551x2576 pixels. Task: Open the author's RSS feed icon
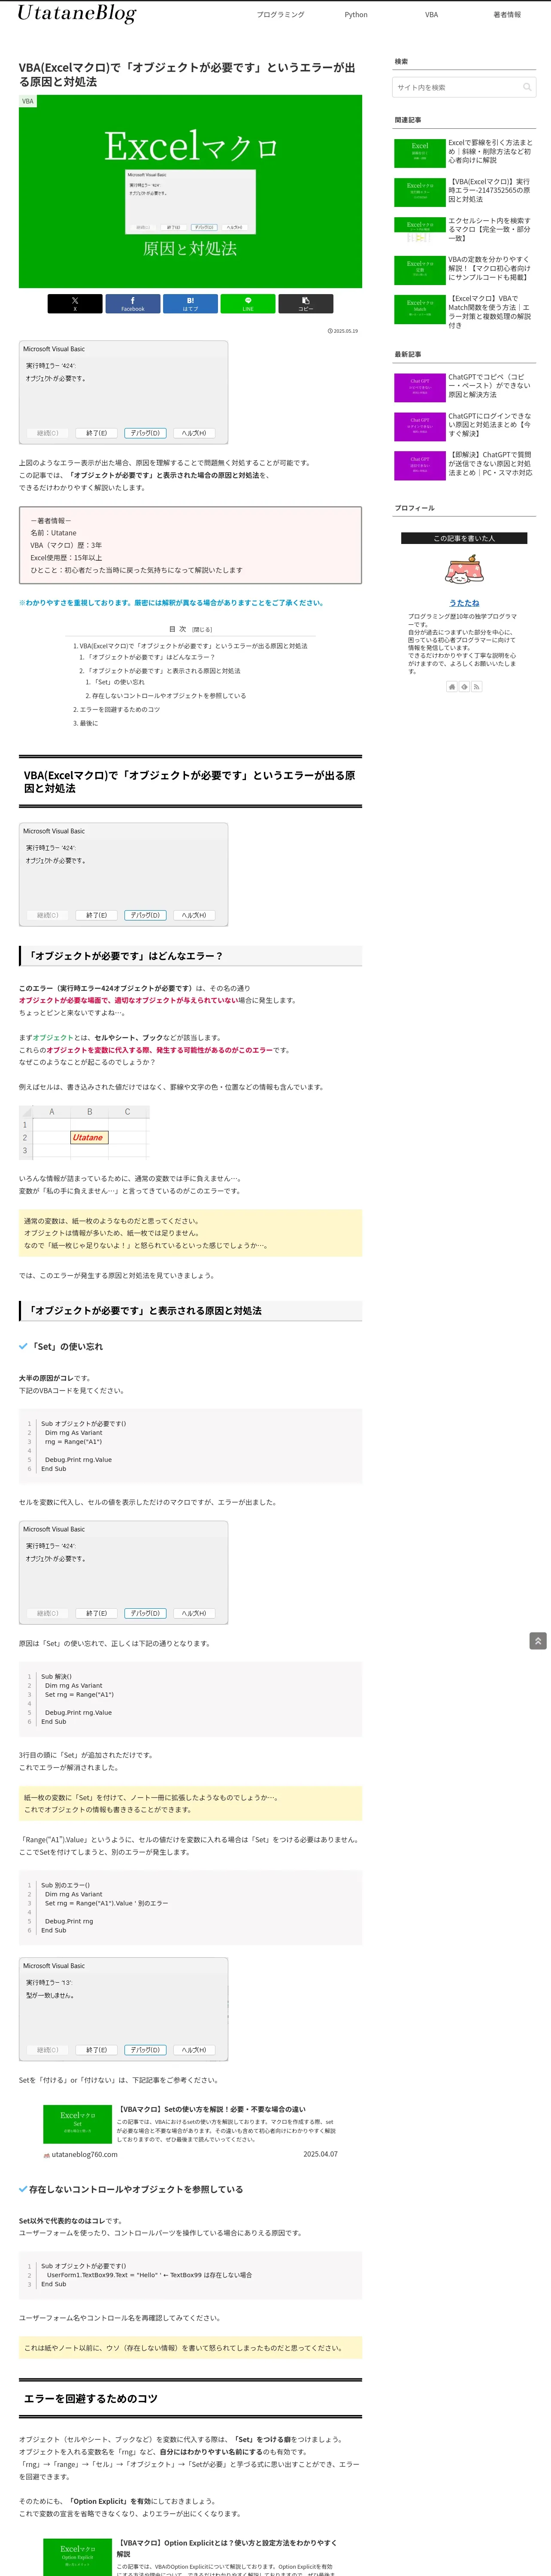[477, 687]
